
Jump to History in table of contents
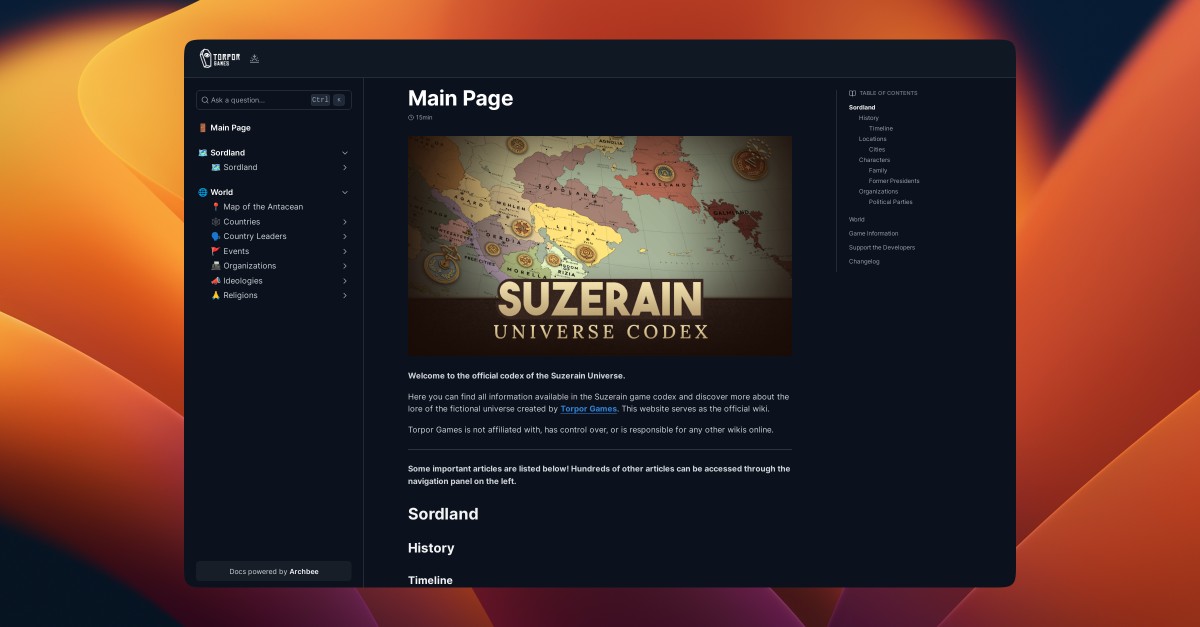tap(869, 118)
